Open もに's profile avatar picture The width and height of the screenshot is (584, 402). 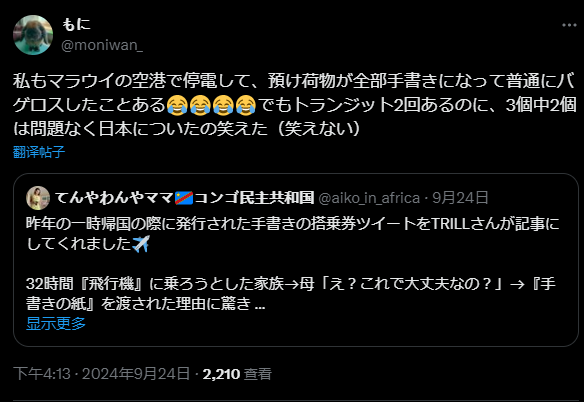coord(33,35)
